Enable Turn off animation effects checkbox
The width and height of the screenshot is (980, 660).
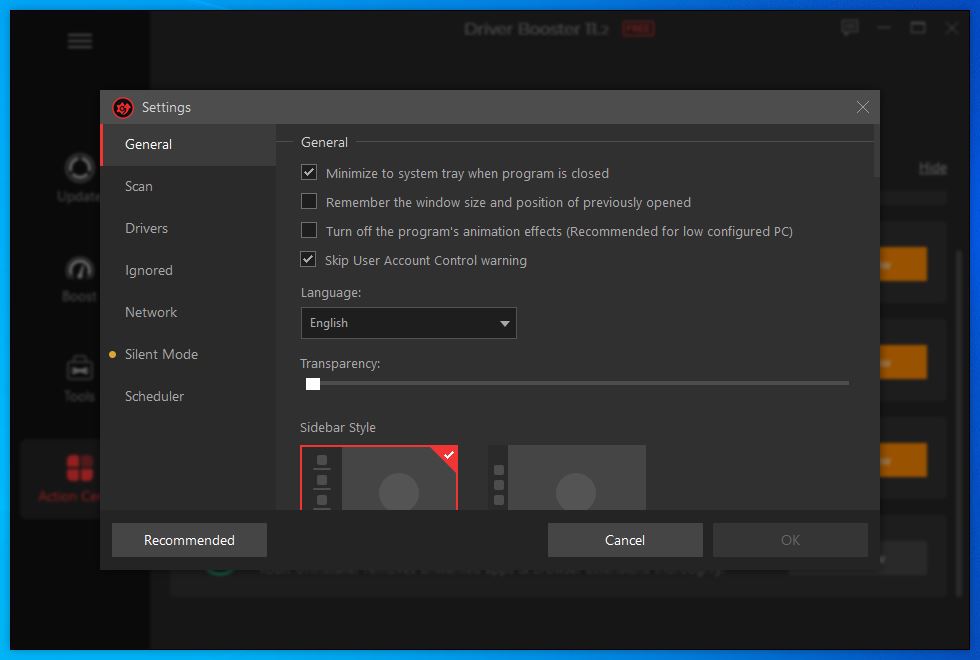point(309,230)
